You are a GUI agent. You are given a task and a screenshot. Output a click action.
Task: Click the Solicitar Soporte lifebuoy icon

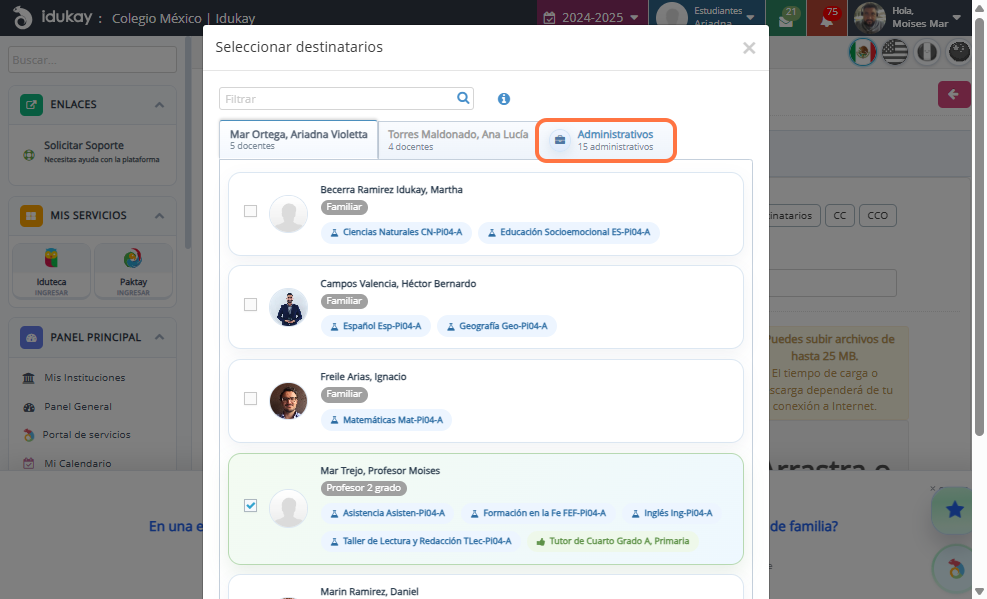point(29,155)
